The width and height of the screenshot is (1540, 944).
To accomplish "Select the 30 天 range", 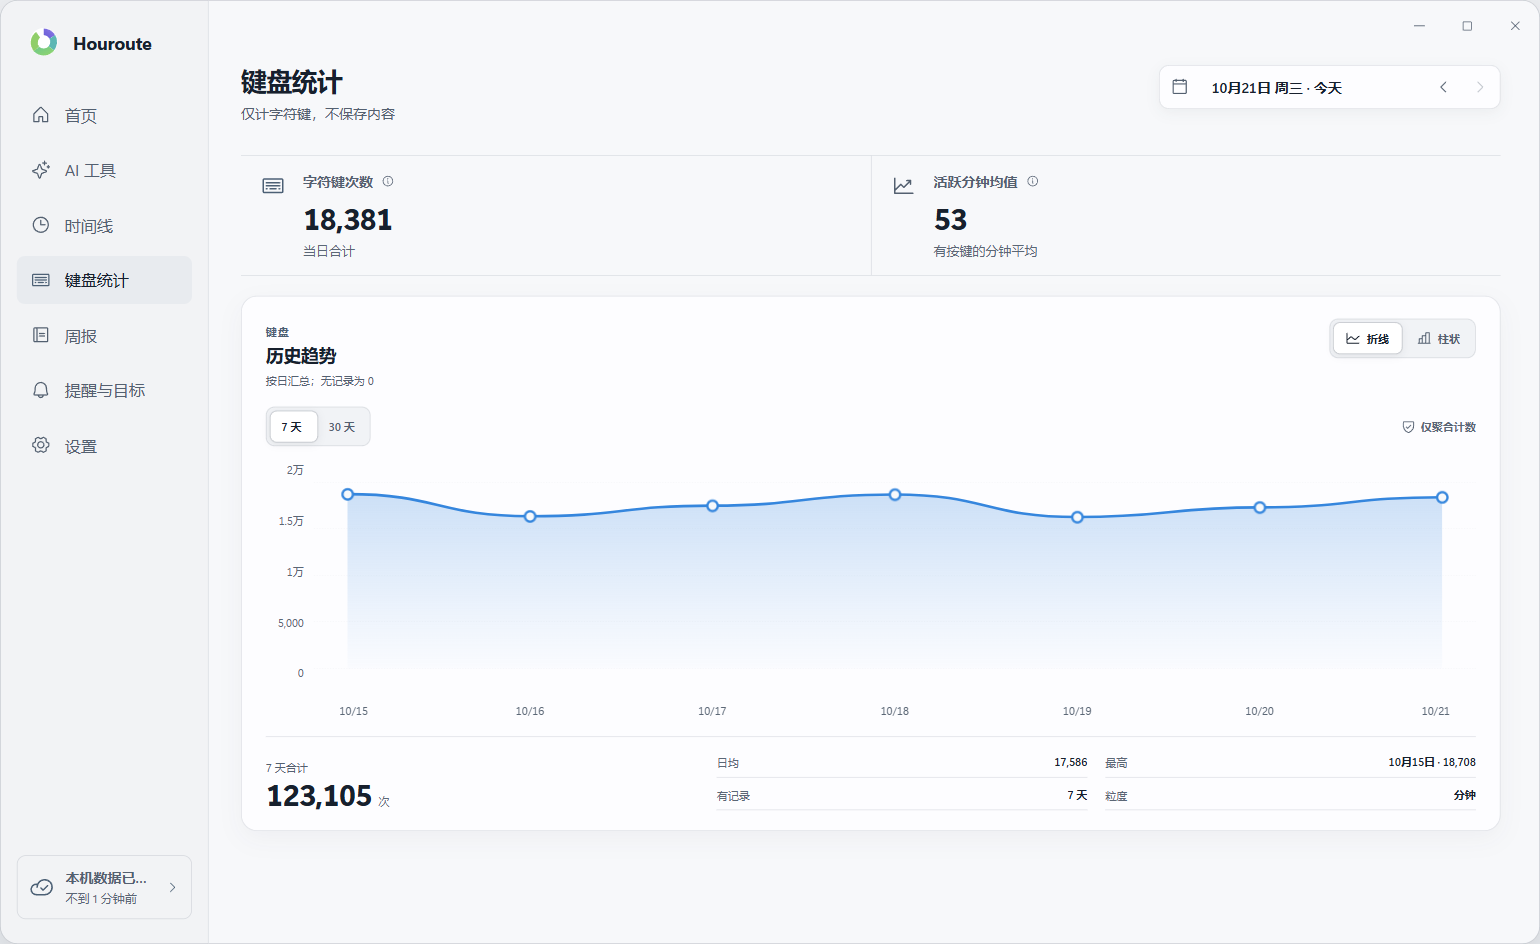I will [342, 427].
